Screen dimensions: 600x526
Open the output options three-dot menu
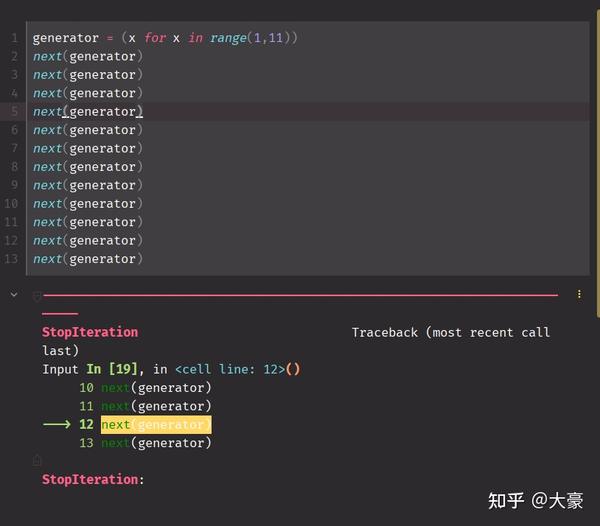[579, 294]
